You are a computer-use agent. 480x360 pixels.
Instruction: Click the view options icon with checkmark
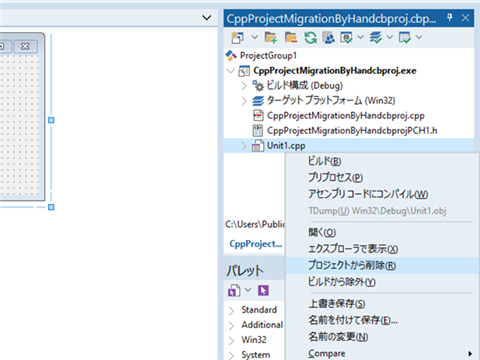point(346,37)
